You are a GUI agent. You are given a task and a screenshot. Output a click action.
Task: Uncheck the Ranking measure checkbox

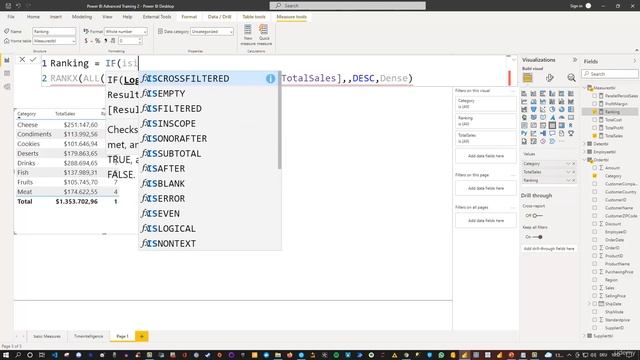click(x=595, y=112)
